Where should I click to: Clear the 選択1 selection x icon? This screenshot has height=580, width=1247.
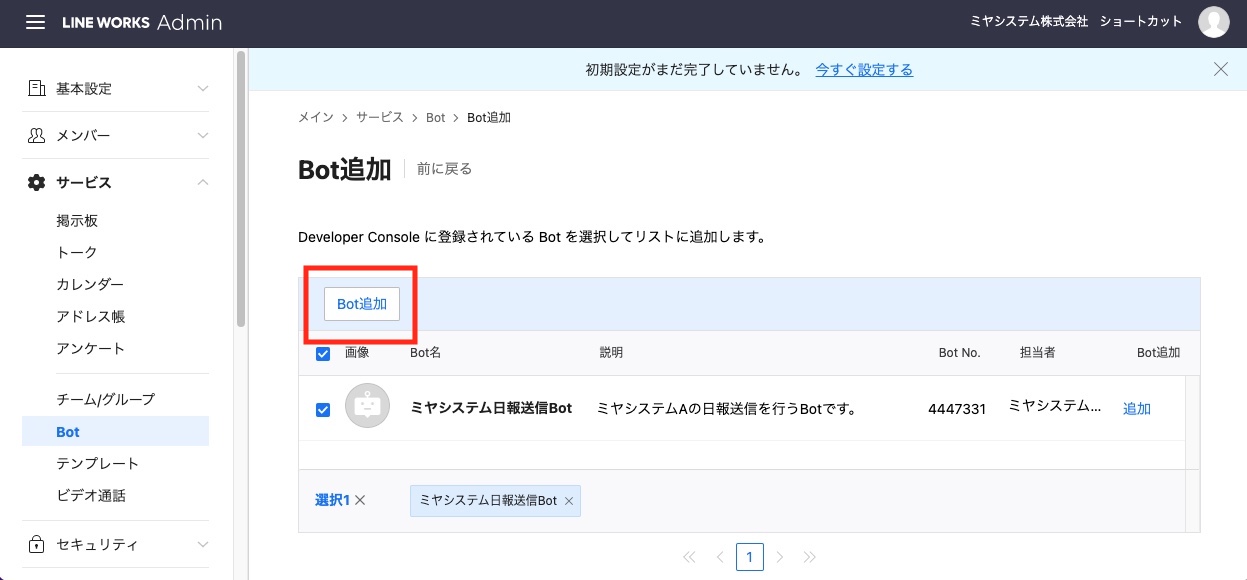pos(360,500)
